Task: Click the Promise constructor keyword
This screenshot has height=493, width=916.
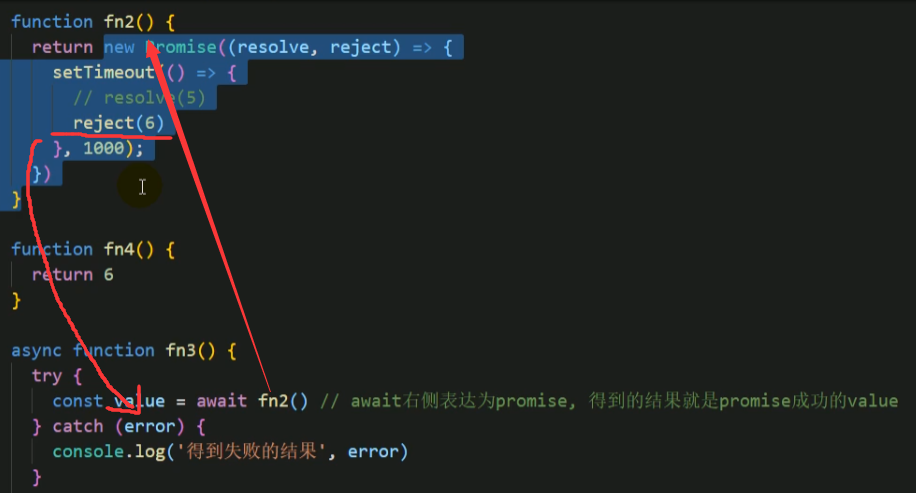Action: click(181, 47)
